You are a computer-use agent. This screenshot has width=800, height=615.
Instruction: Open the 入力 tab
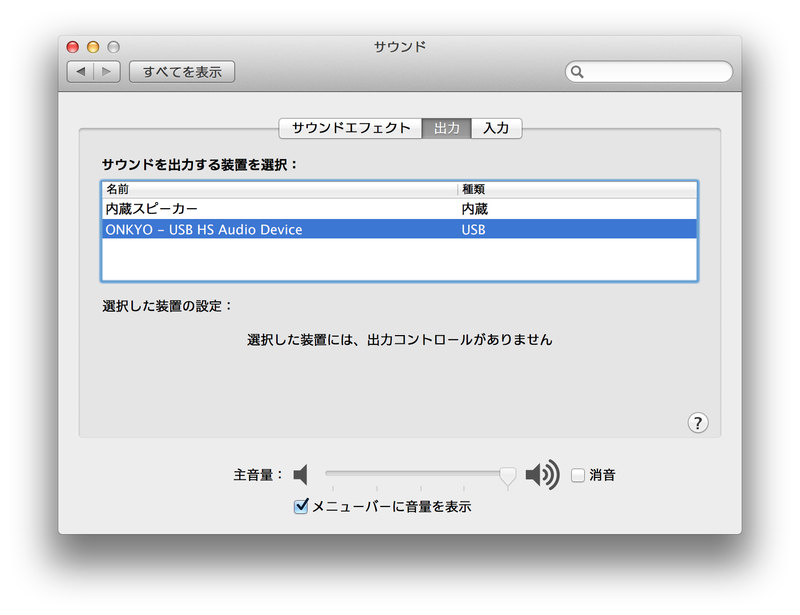coord(496,128)
